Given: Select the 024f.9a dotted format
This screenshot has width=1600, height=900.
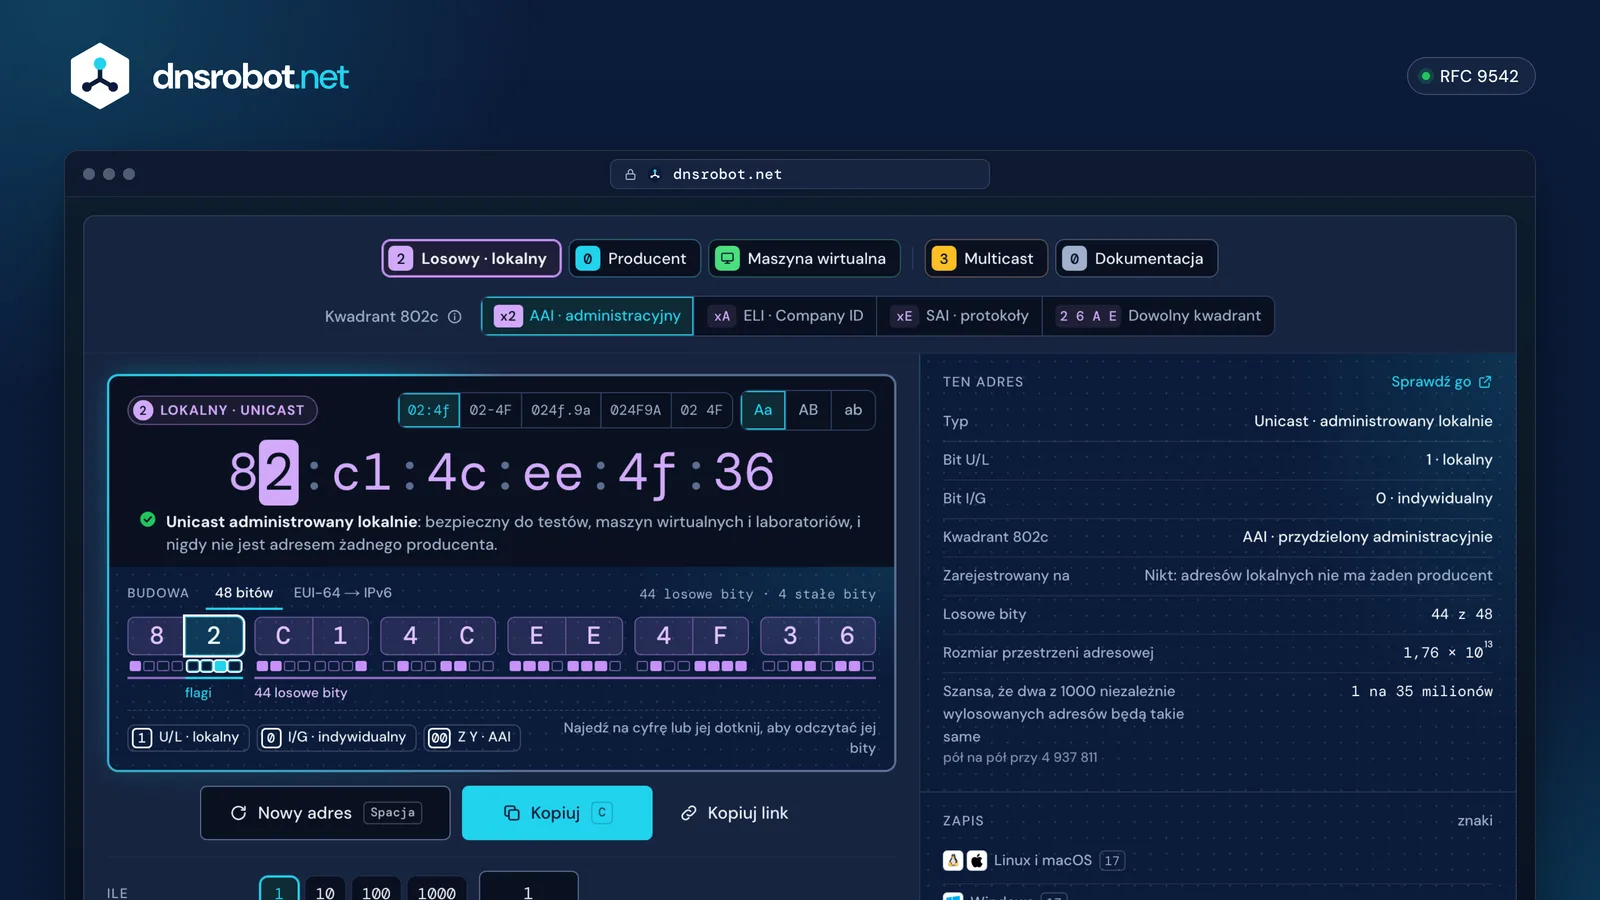Looking at the screenshot, I should coord(560,410).
